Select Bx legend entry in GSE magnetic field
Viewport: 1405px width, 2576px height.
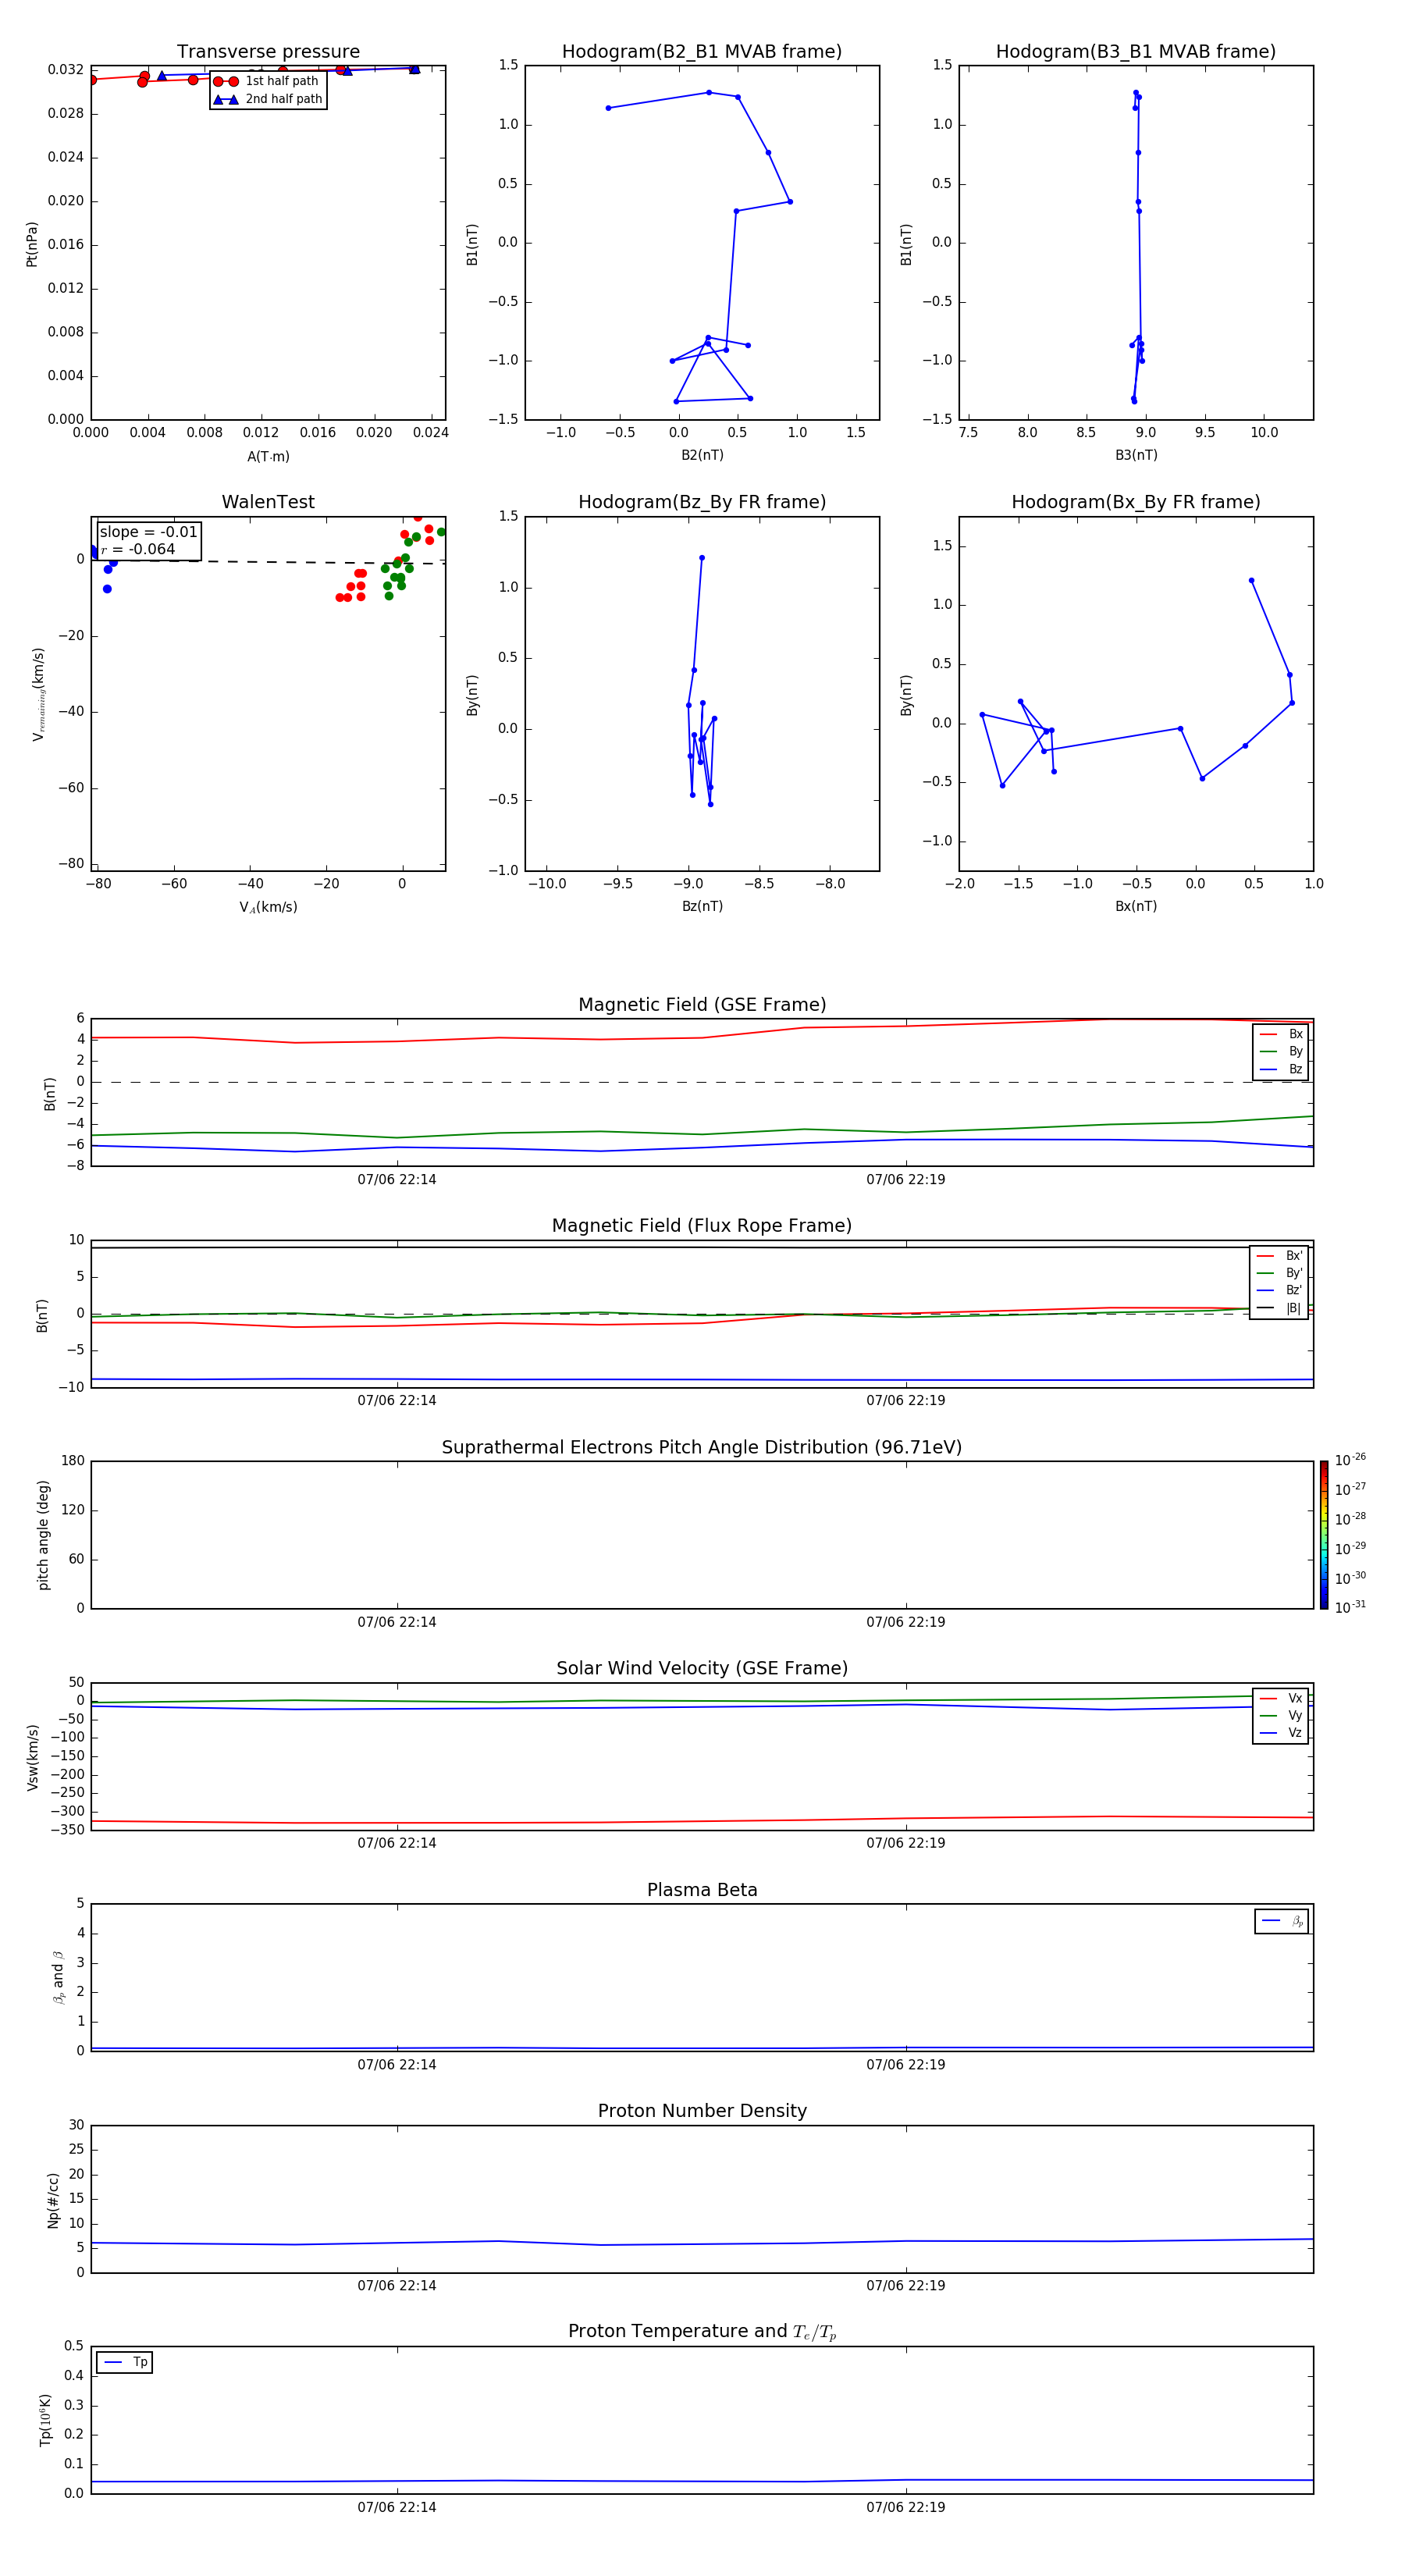(1281, 1034)
